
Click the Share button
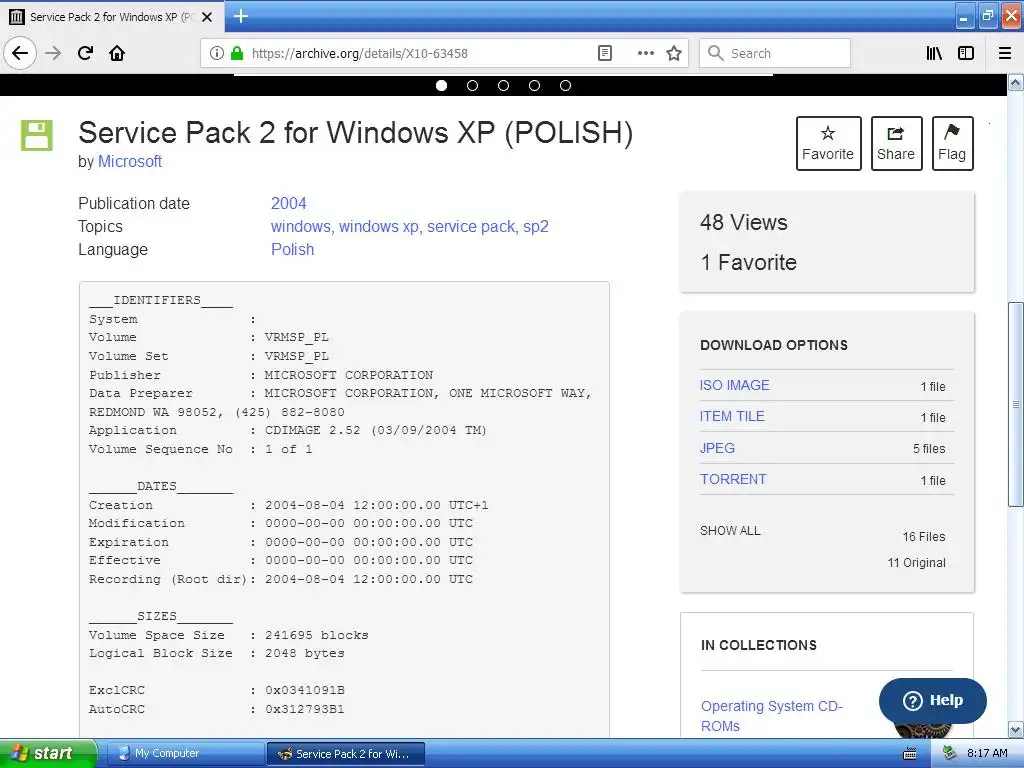pyautogui.click(x=896, y=143)
